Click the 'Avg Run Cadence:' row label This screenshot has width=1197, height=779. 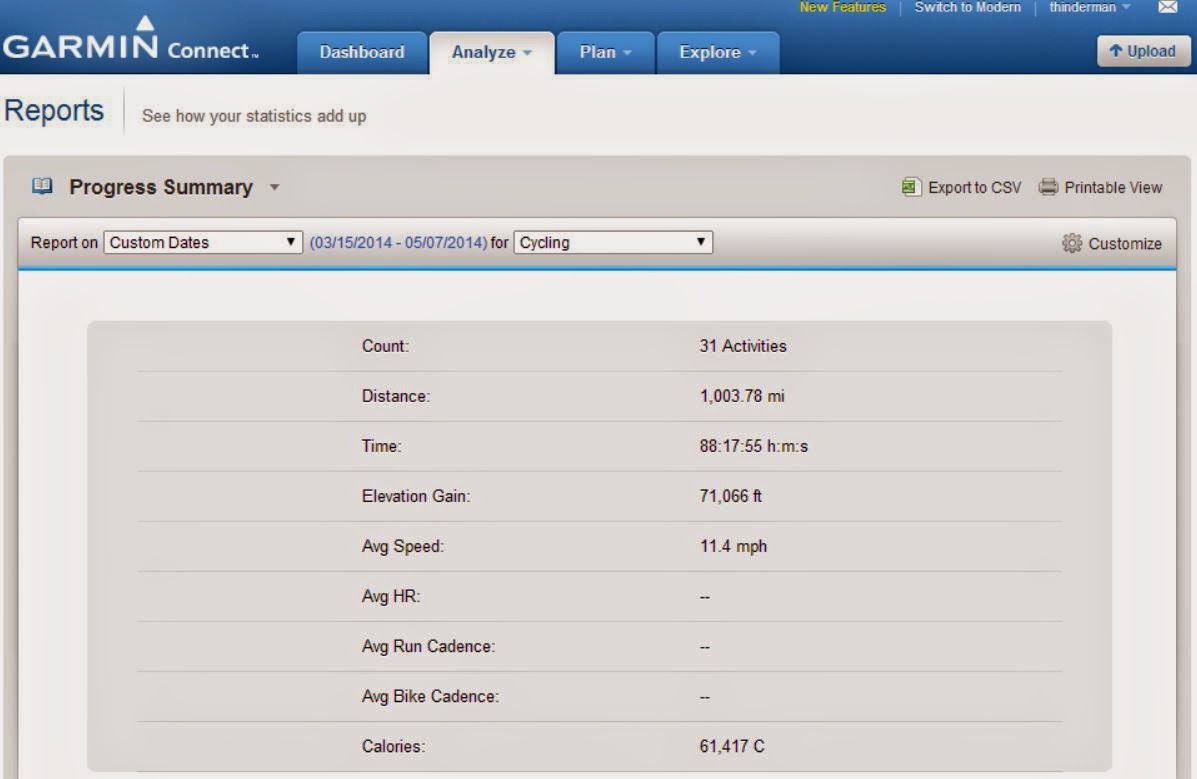[x=428, y=646]
